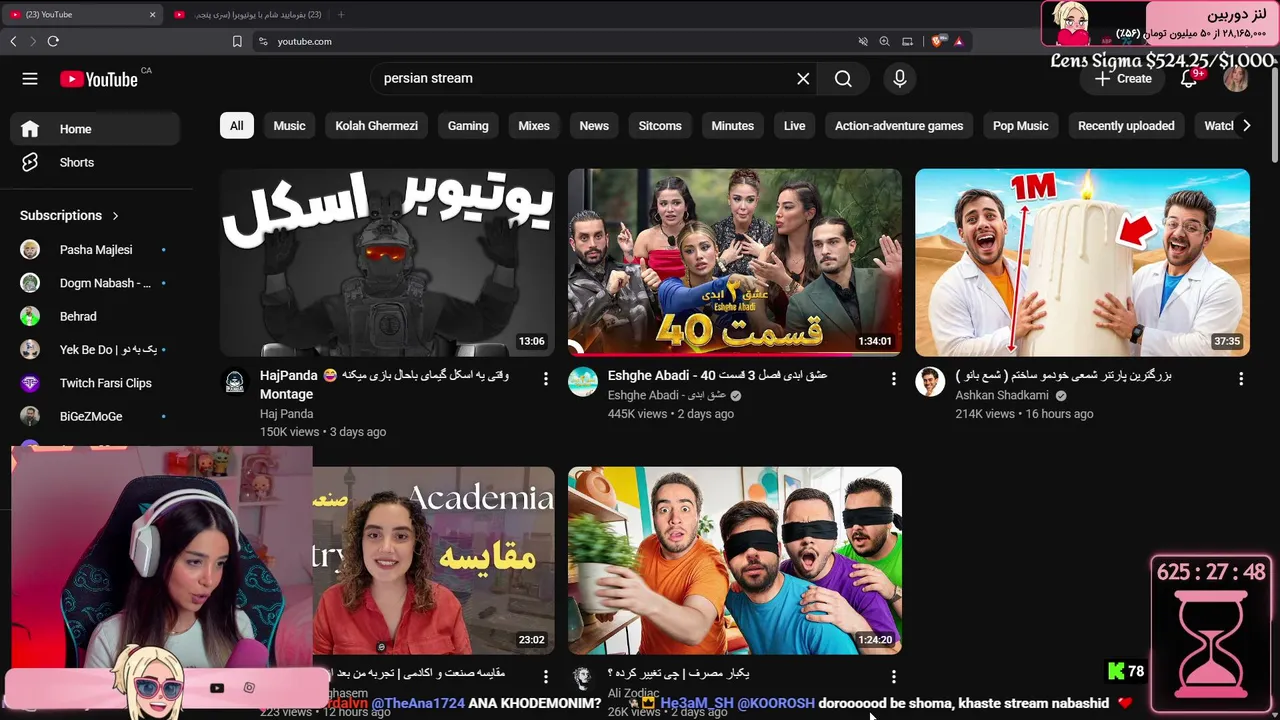Open the Ashkan Shadkami channel name link

pos(1004,396)
